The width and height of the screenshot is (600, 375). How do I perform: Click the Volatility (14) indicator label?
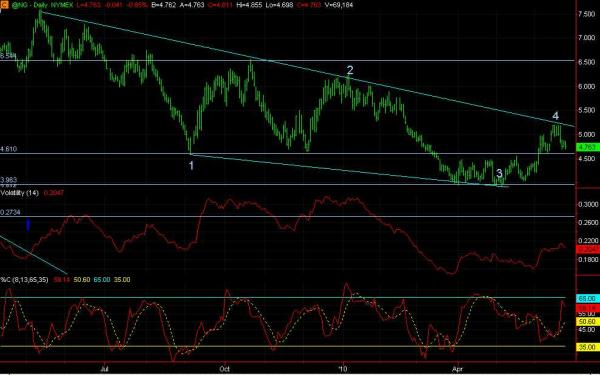point(20,193)
